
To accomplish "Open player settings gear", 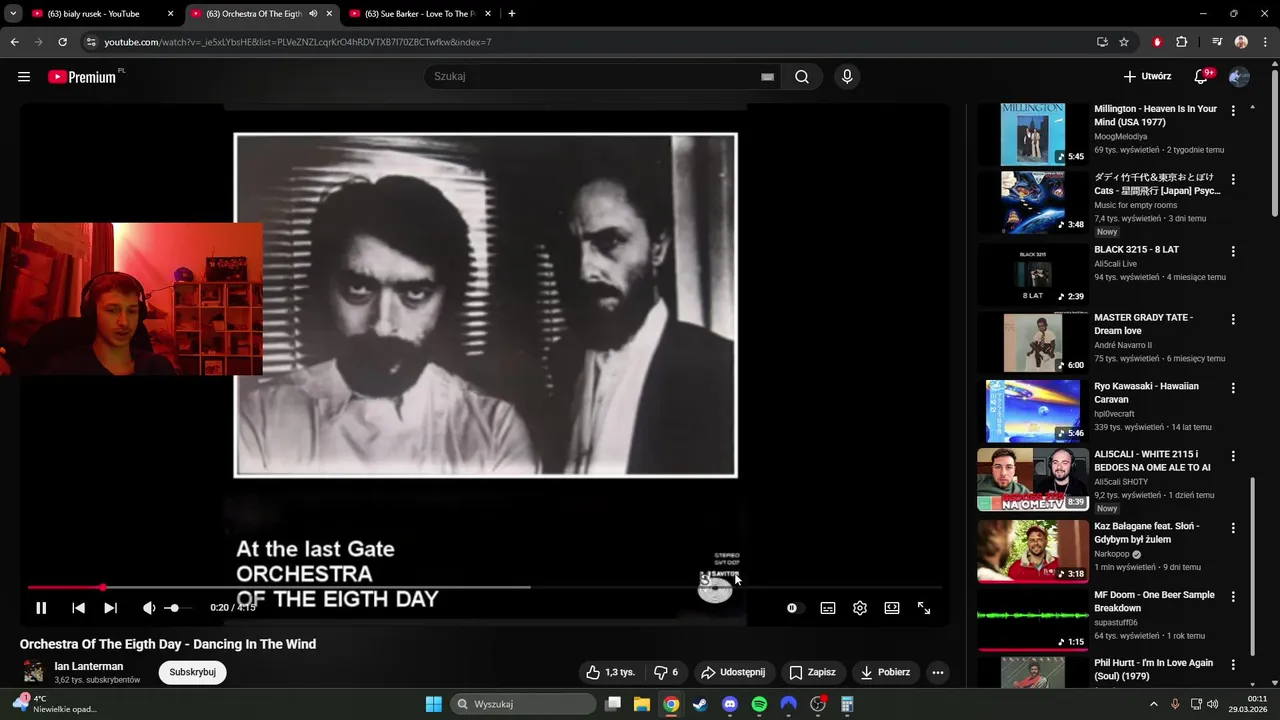I will 860,608.
